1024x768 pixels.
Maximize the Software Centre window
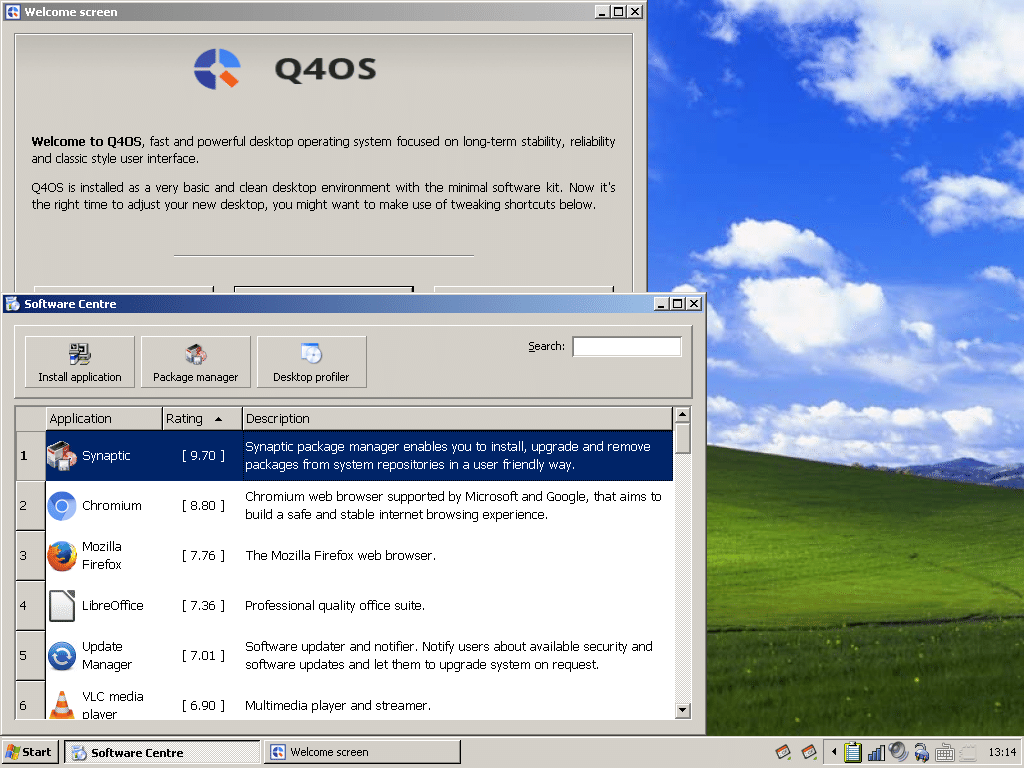(678, 304)
